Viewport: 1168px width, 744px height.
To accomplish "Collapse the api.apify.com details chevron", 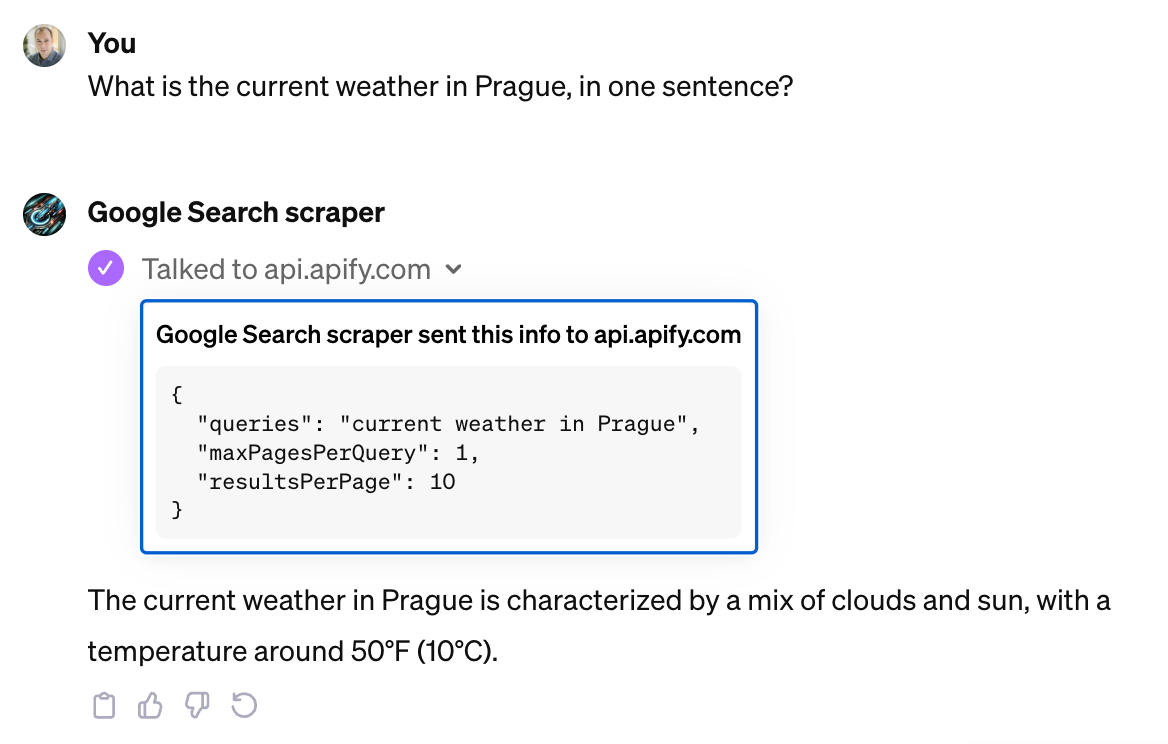I will click(x=453, y=269).
